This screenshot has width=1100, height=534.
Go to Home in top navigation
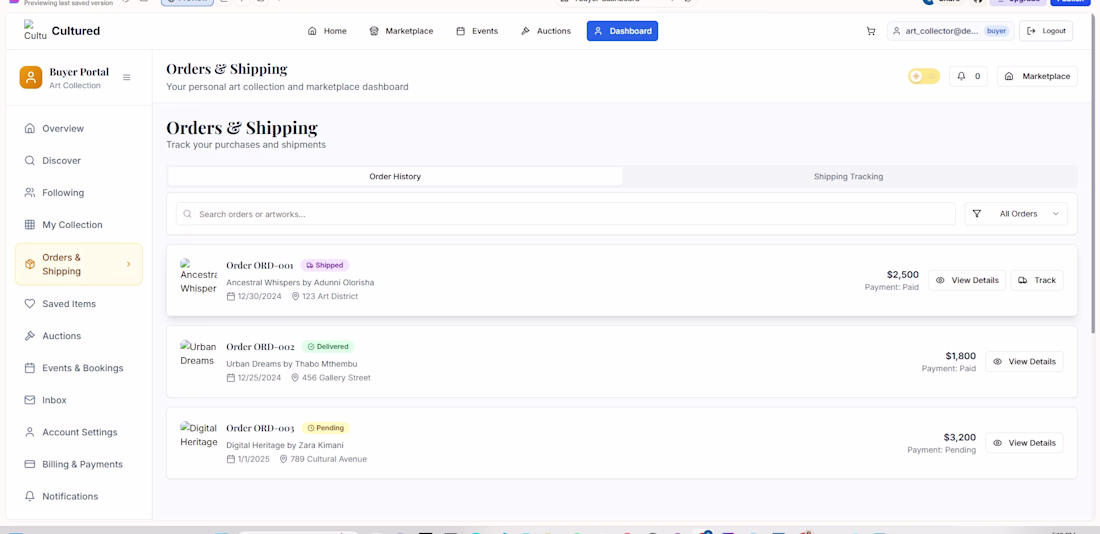(327, 31)
